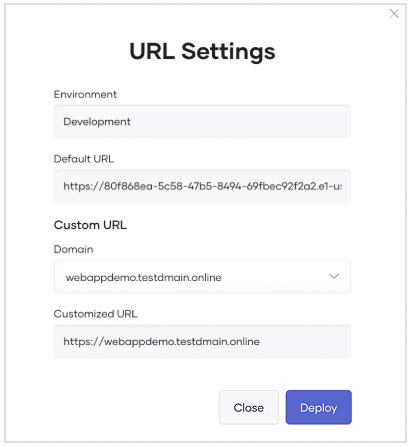Click the Default URL field label
Image resolution: width=408 pixels, height=447 pixels.
point(84,159)
